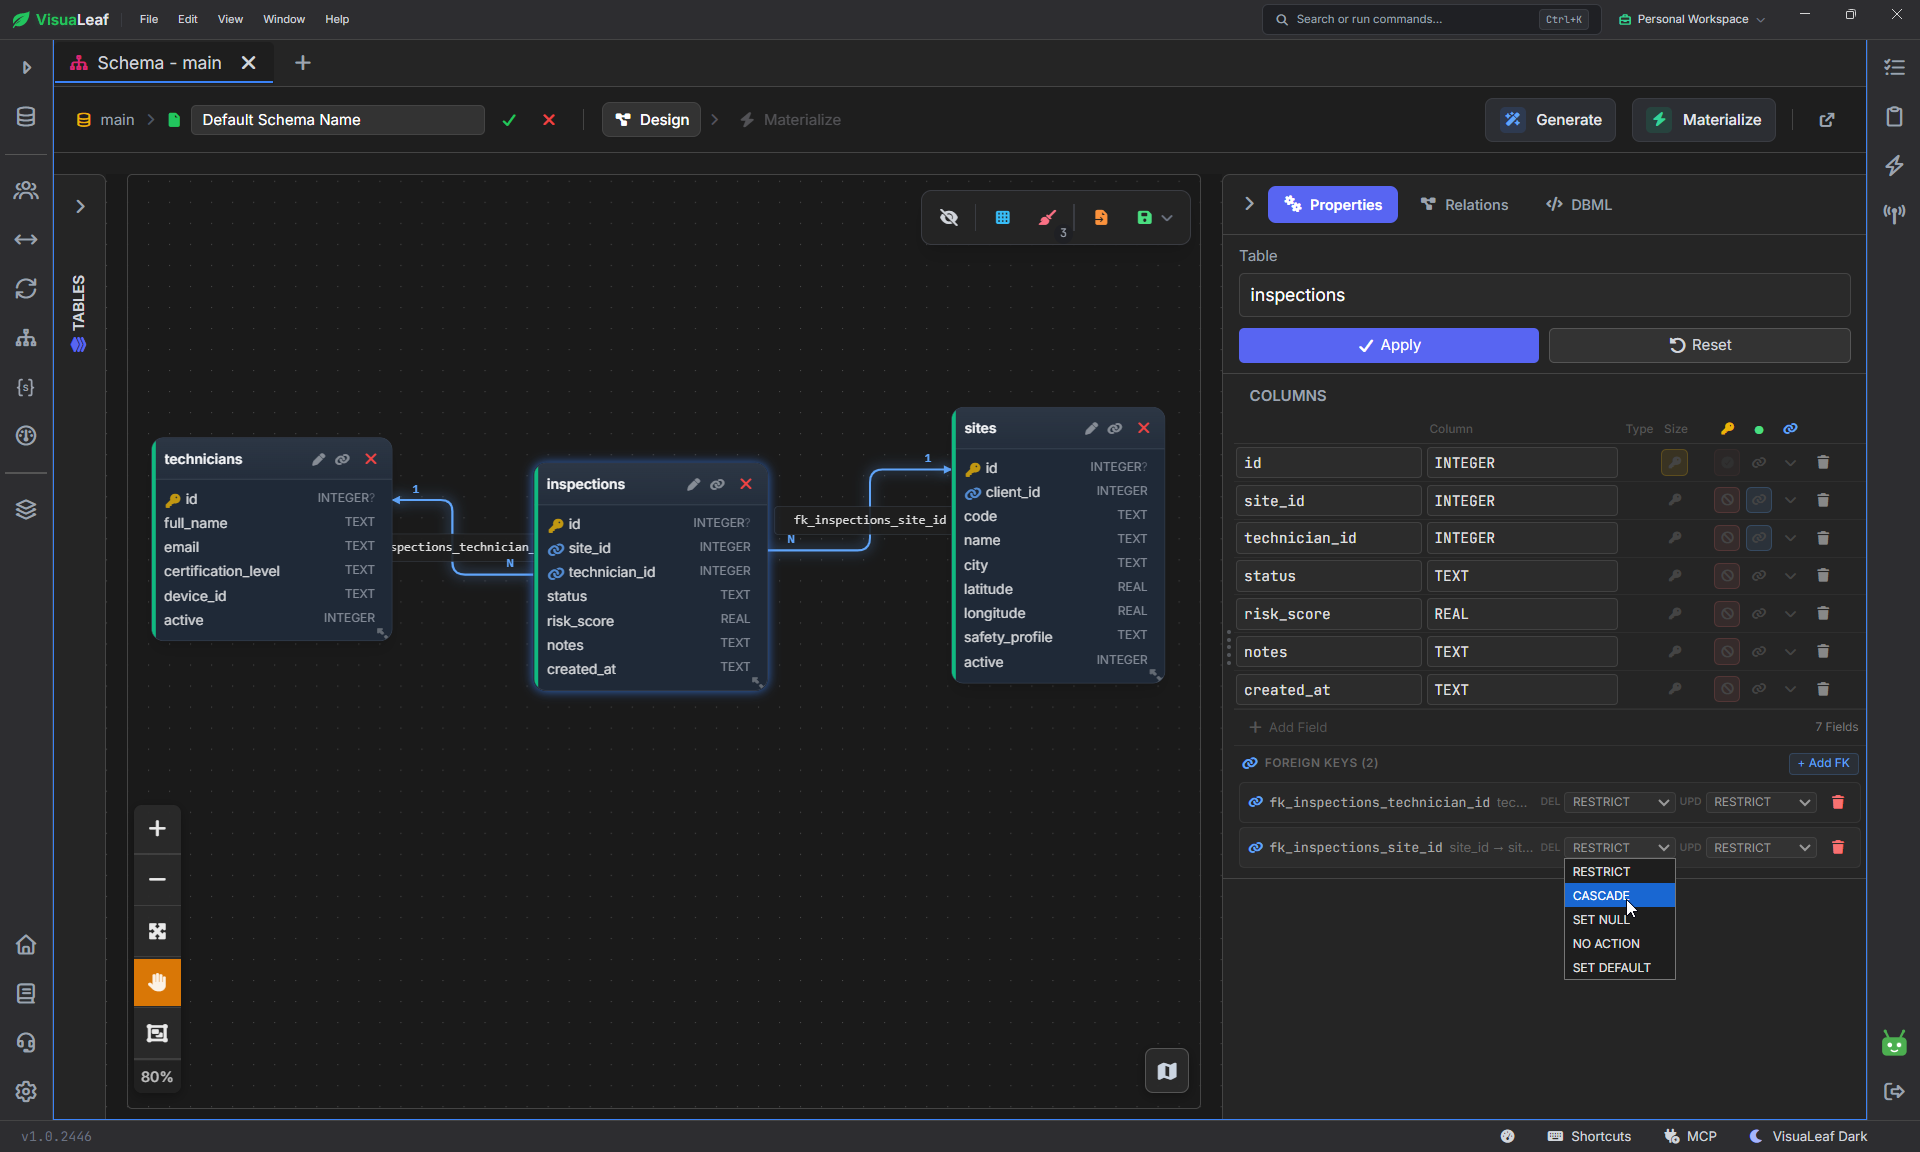
Task: Click the fit-to-screen icon
Action: [157, 931]
